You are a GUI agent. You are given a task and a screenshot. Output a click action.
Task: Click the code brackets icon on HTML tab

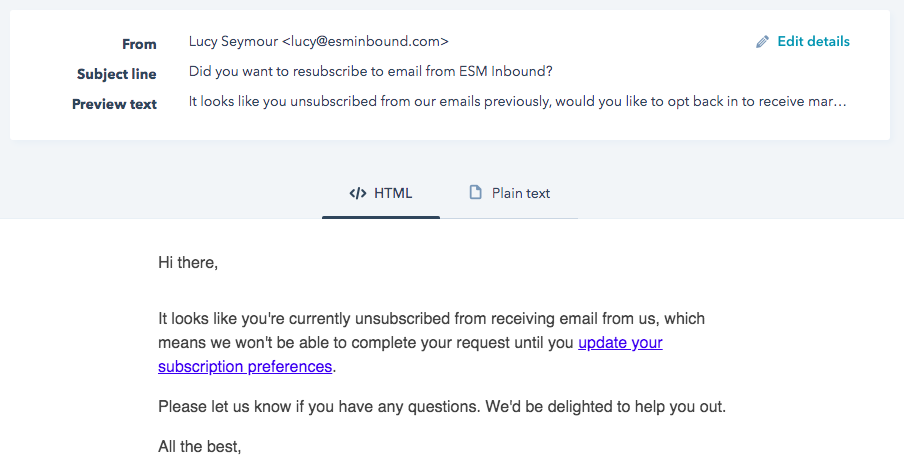tap(358, 193)
